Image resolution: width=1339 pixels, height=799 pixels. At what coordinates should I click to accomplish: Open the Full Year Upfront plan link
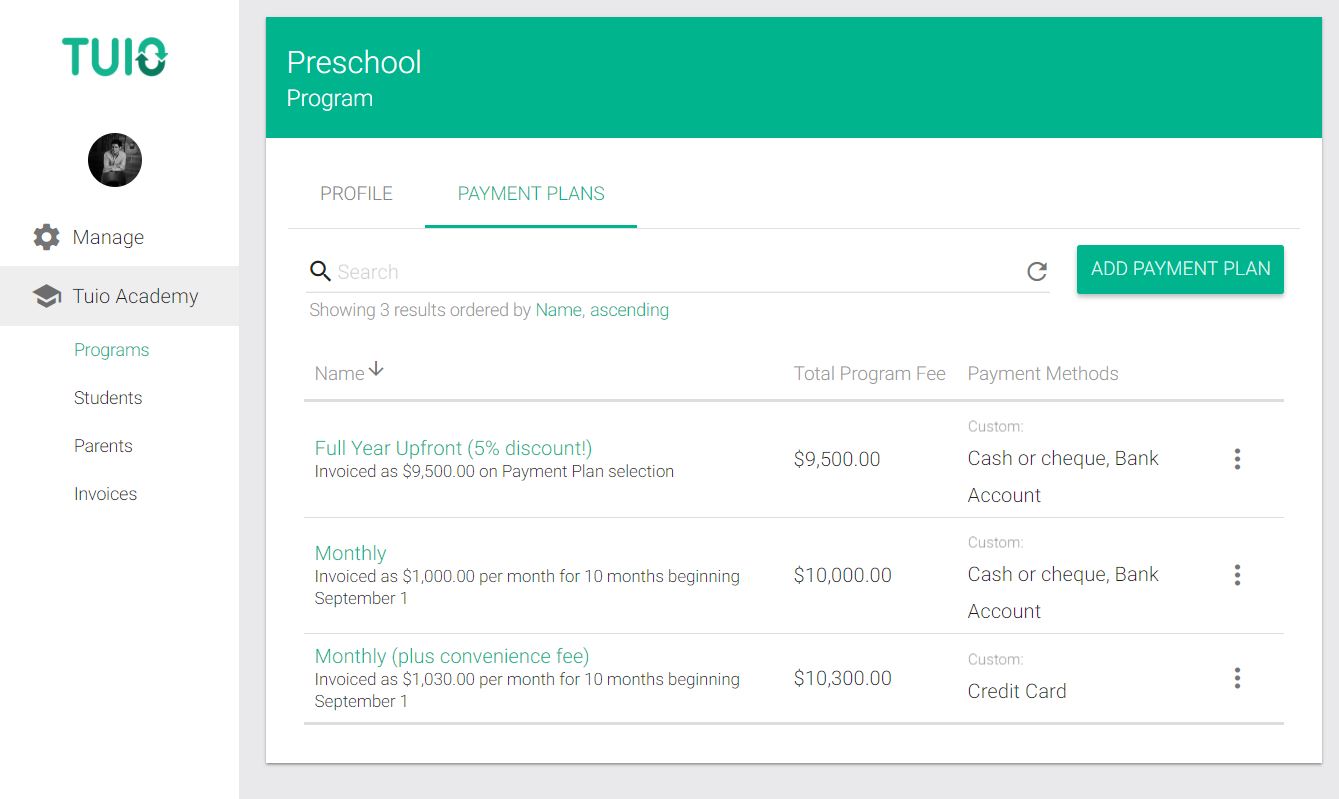[453, 448]
